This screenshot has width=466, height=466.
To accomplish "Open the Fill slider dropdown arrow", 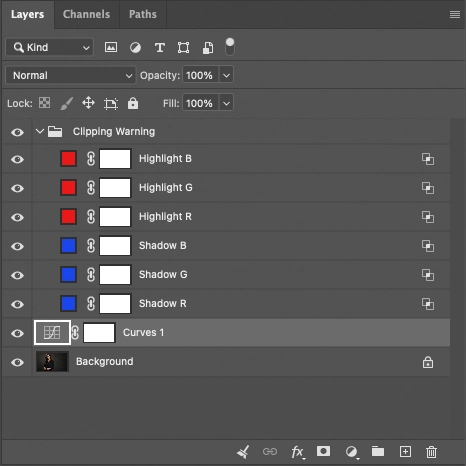I will point(226,103).
